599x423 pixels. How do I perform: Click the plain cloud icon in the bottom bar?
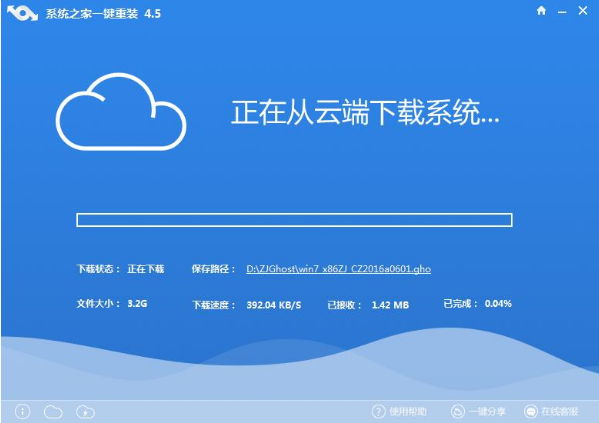(53, 412)
